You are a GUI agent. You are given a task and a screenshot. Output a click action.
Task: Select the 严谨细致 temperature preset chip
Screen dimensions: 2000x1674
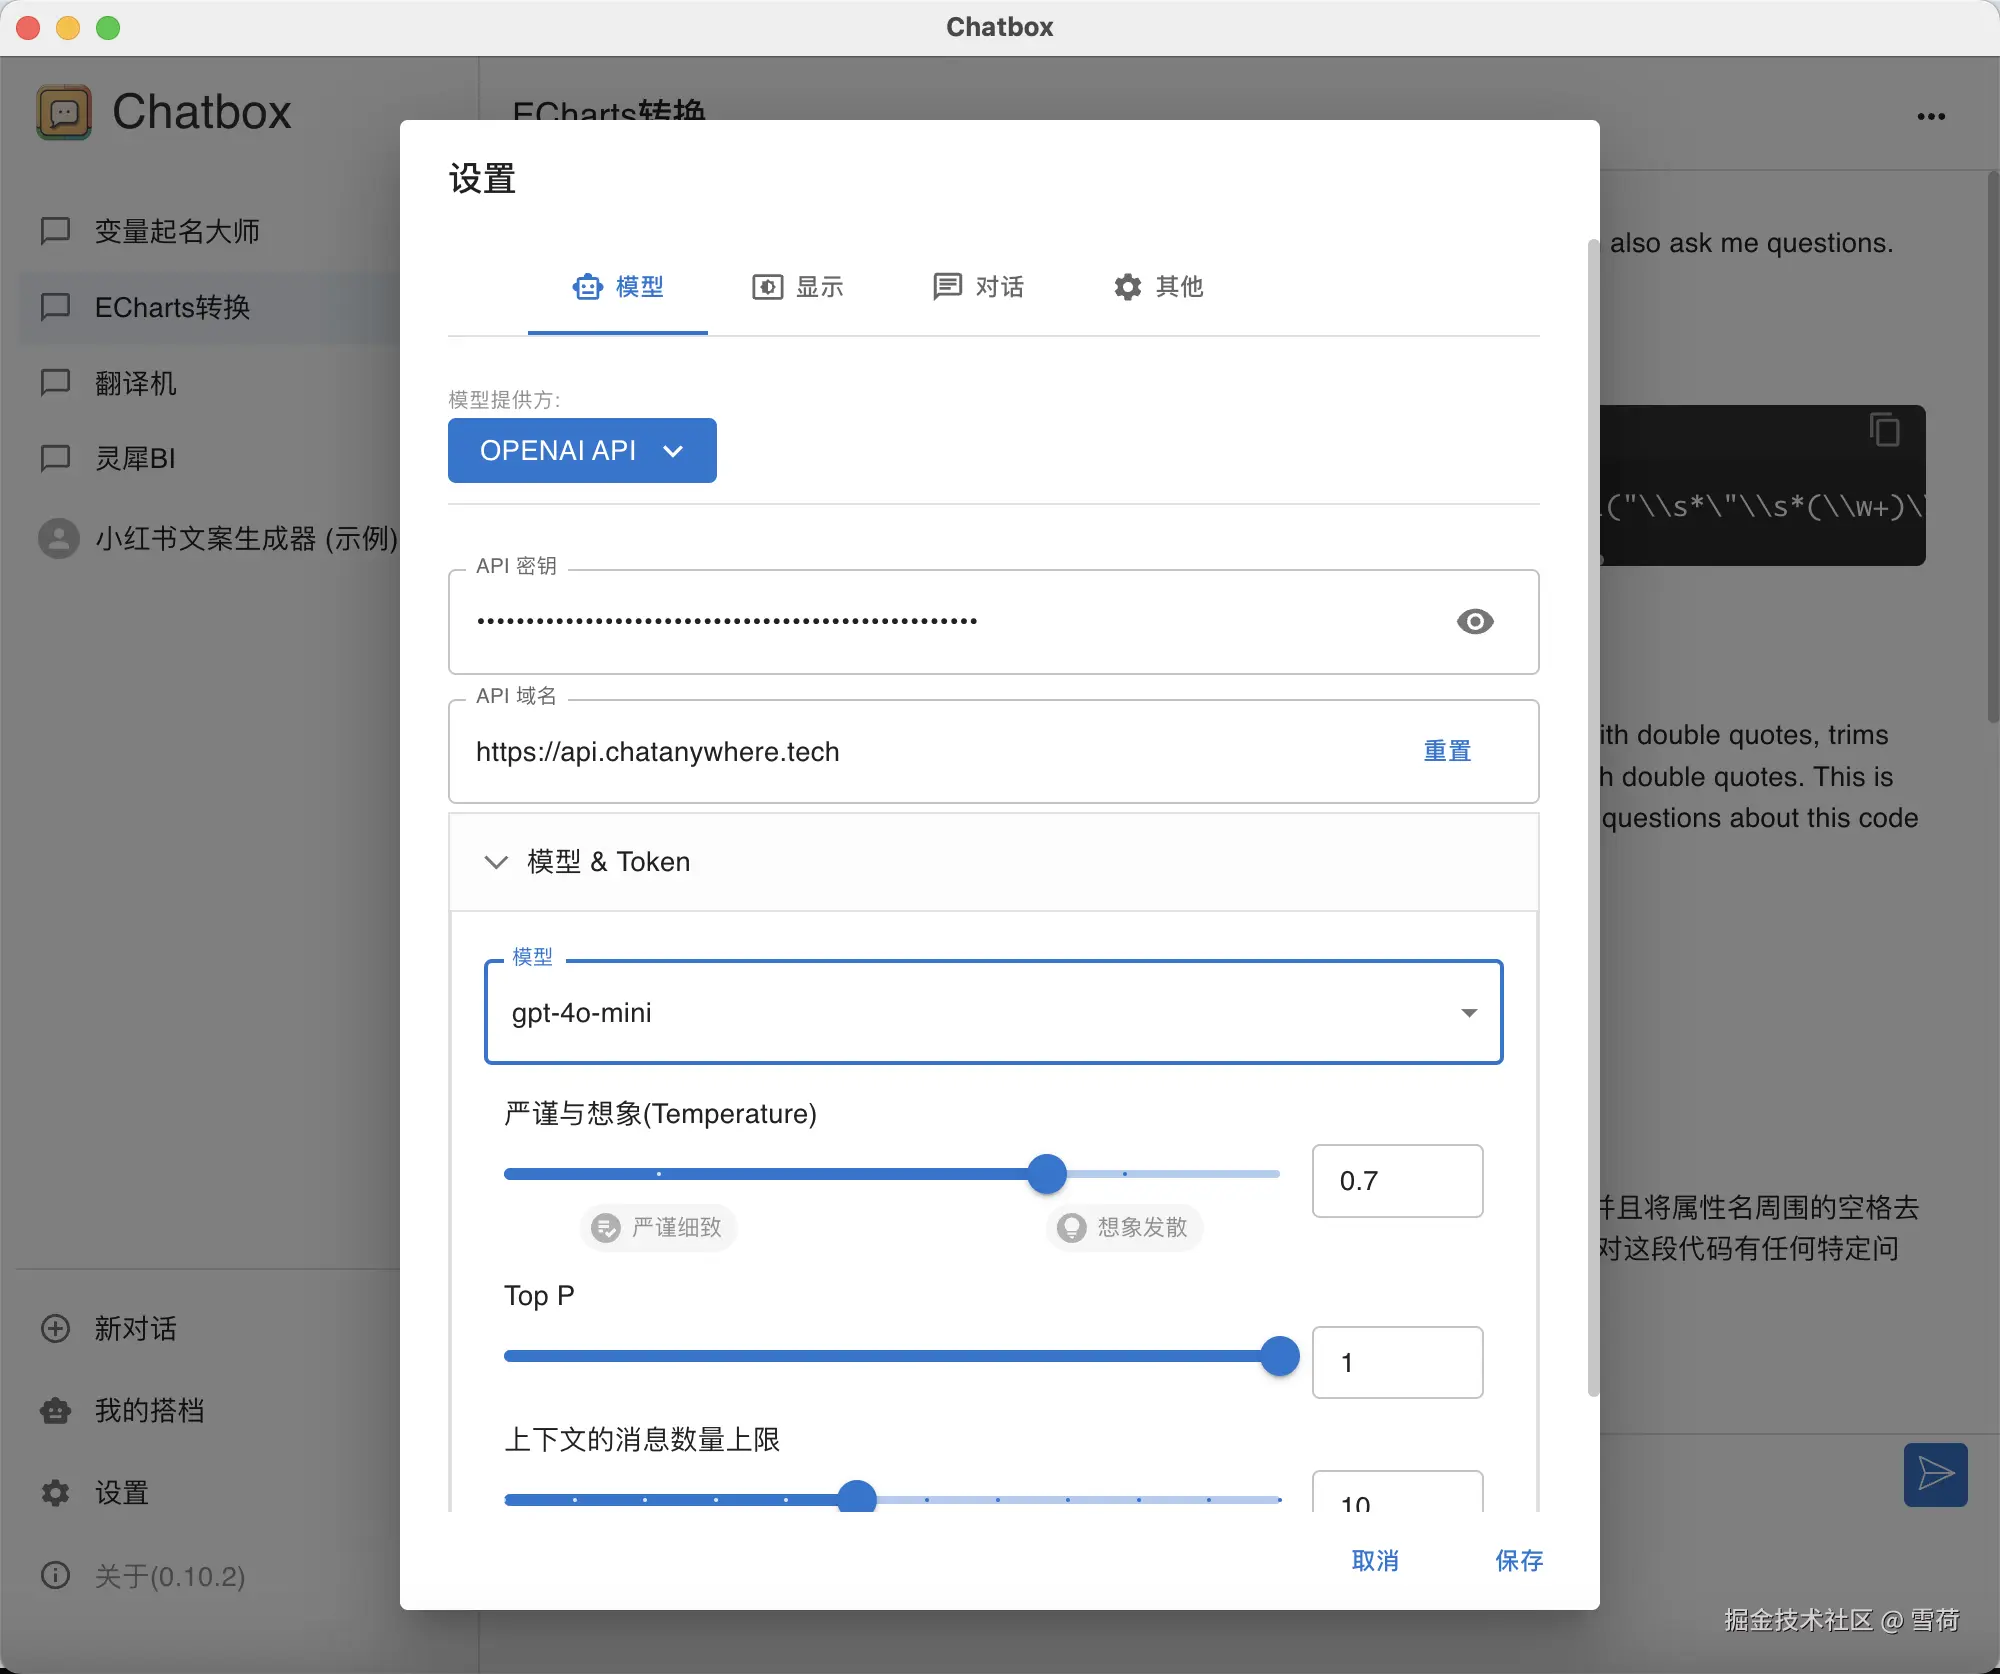(658, 1227)
